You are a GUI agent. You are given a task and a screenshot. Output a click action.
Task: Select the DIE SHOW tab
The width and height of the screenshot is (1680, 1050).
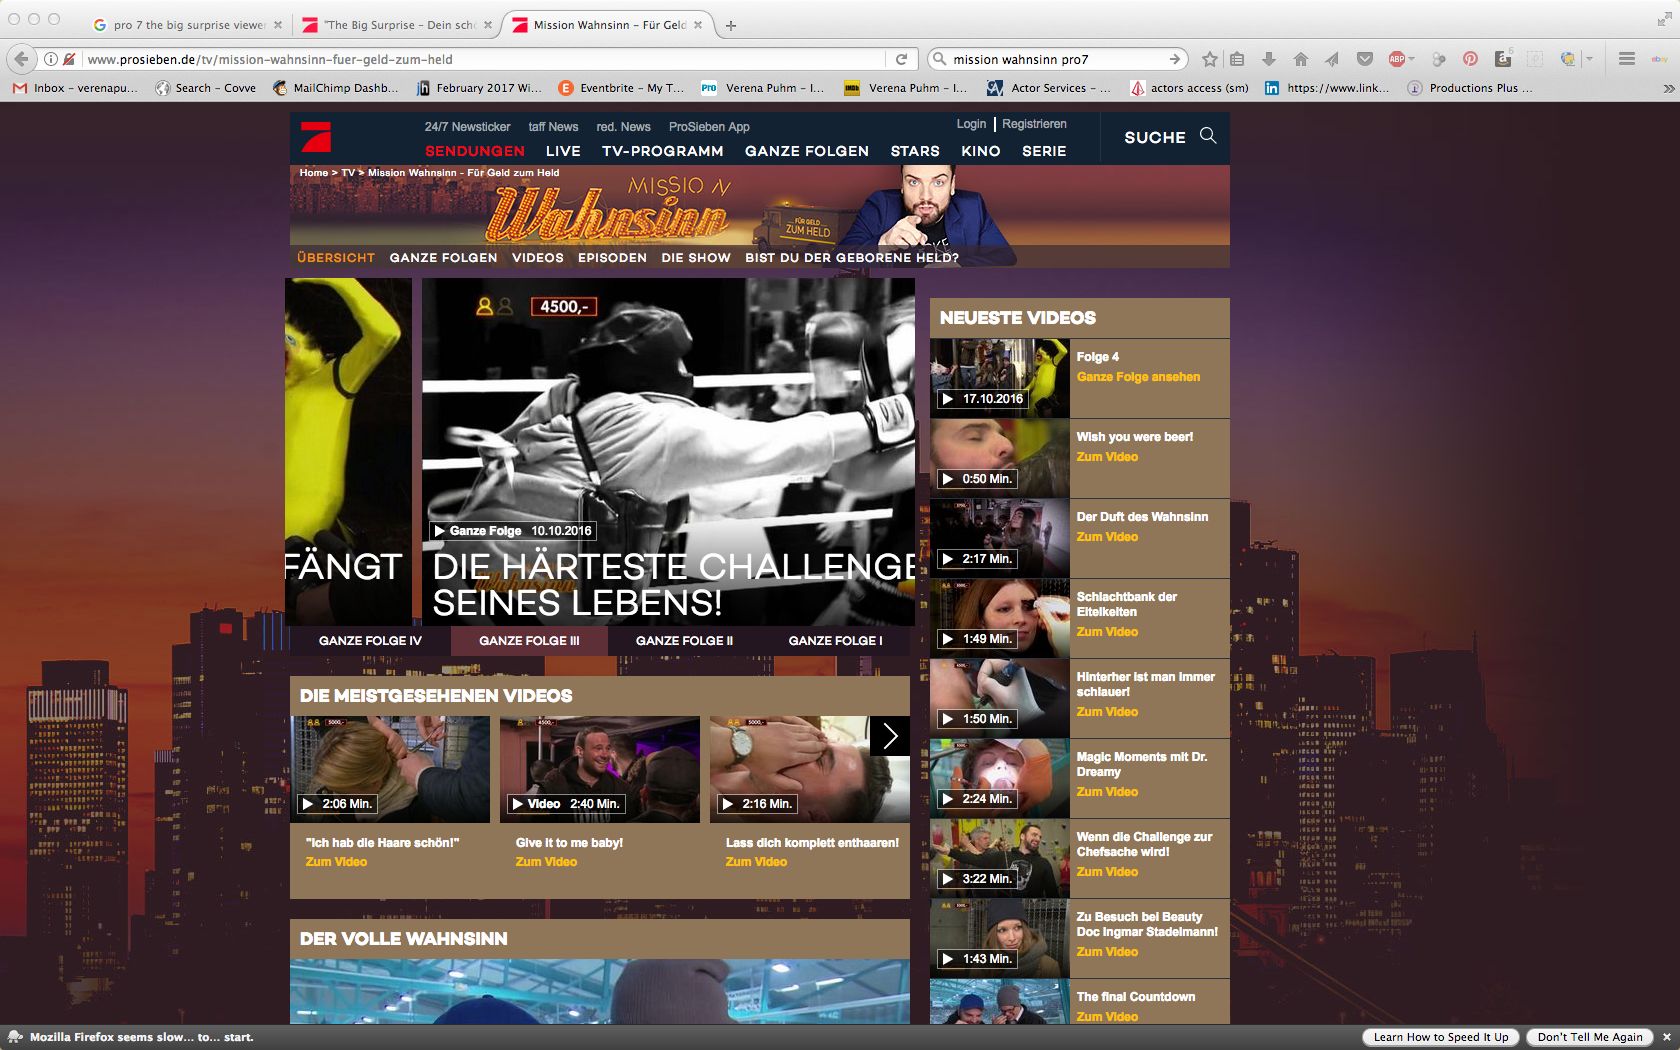696,258
